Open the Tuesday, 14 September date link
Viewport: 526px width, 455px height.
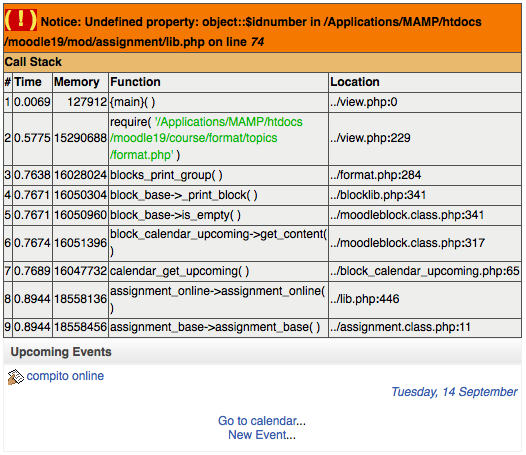click(x=454, y=392)
